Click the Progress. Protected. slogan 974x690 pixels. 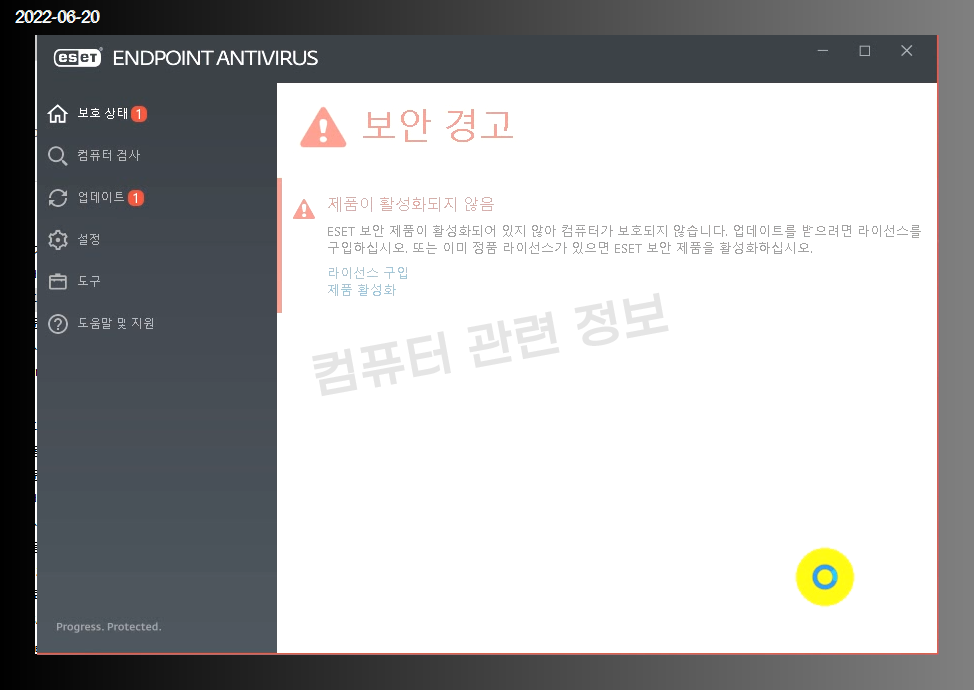click(109, 627)
